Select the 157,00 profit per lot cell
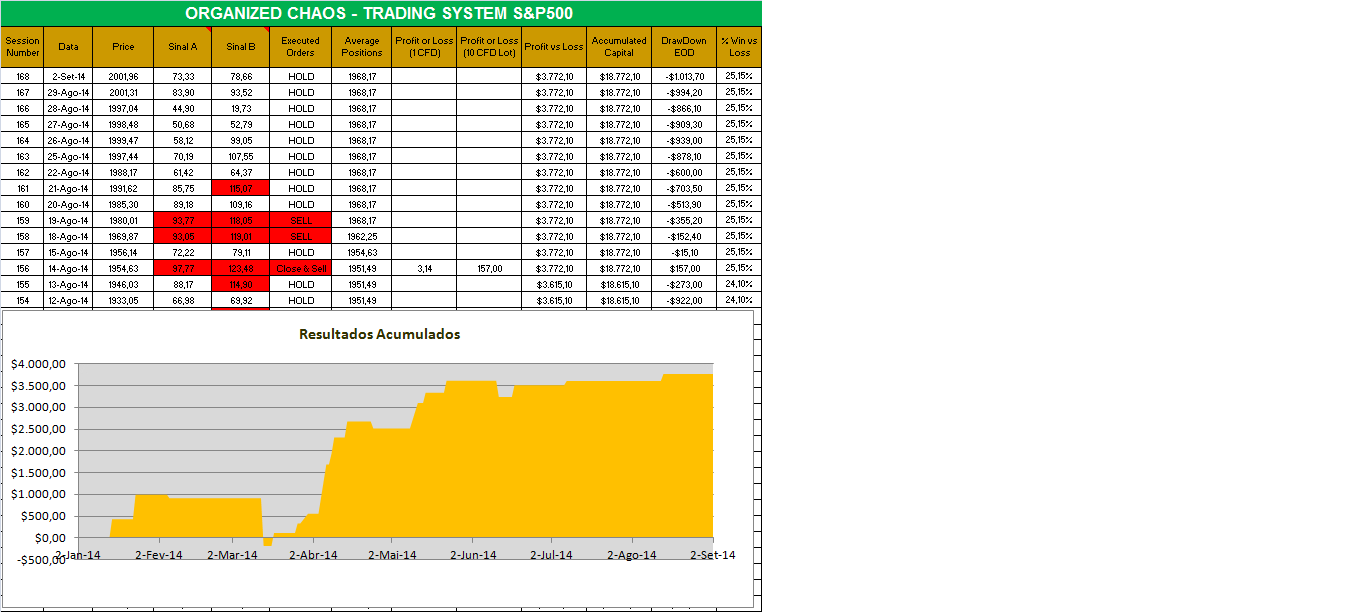The height and width of the screenshot is (612, 1360). 490,268
